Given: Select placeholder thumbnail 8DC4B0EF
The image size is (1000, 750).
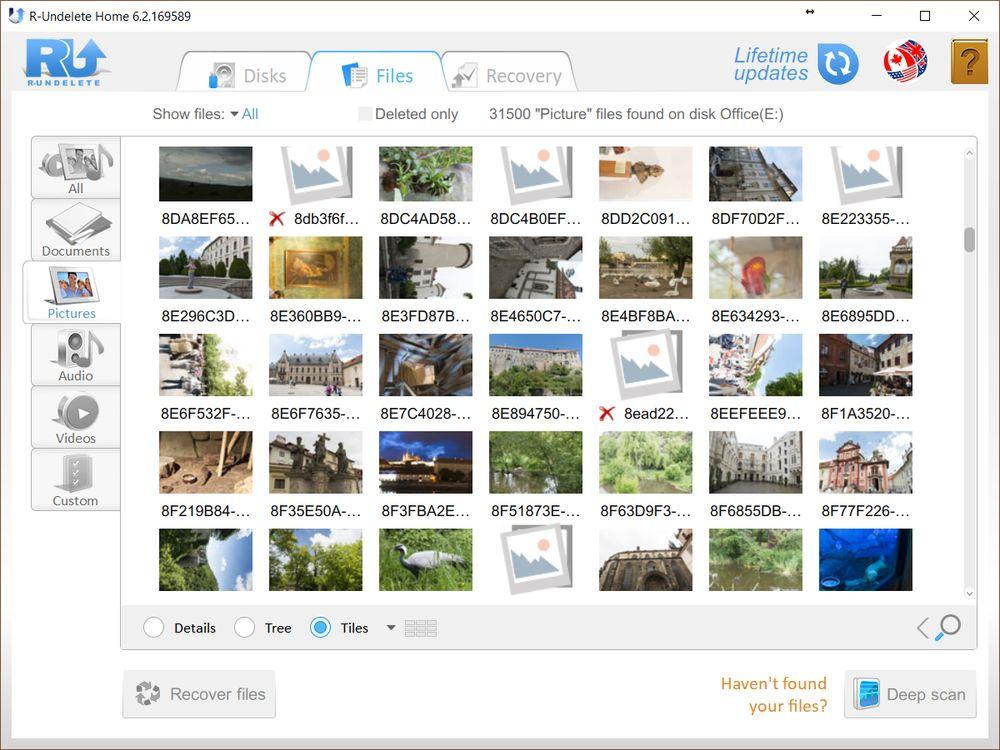Looking at the screenshot, I should [536, 175].
